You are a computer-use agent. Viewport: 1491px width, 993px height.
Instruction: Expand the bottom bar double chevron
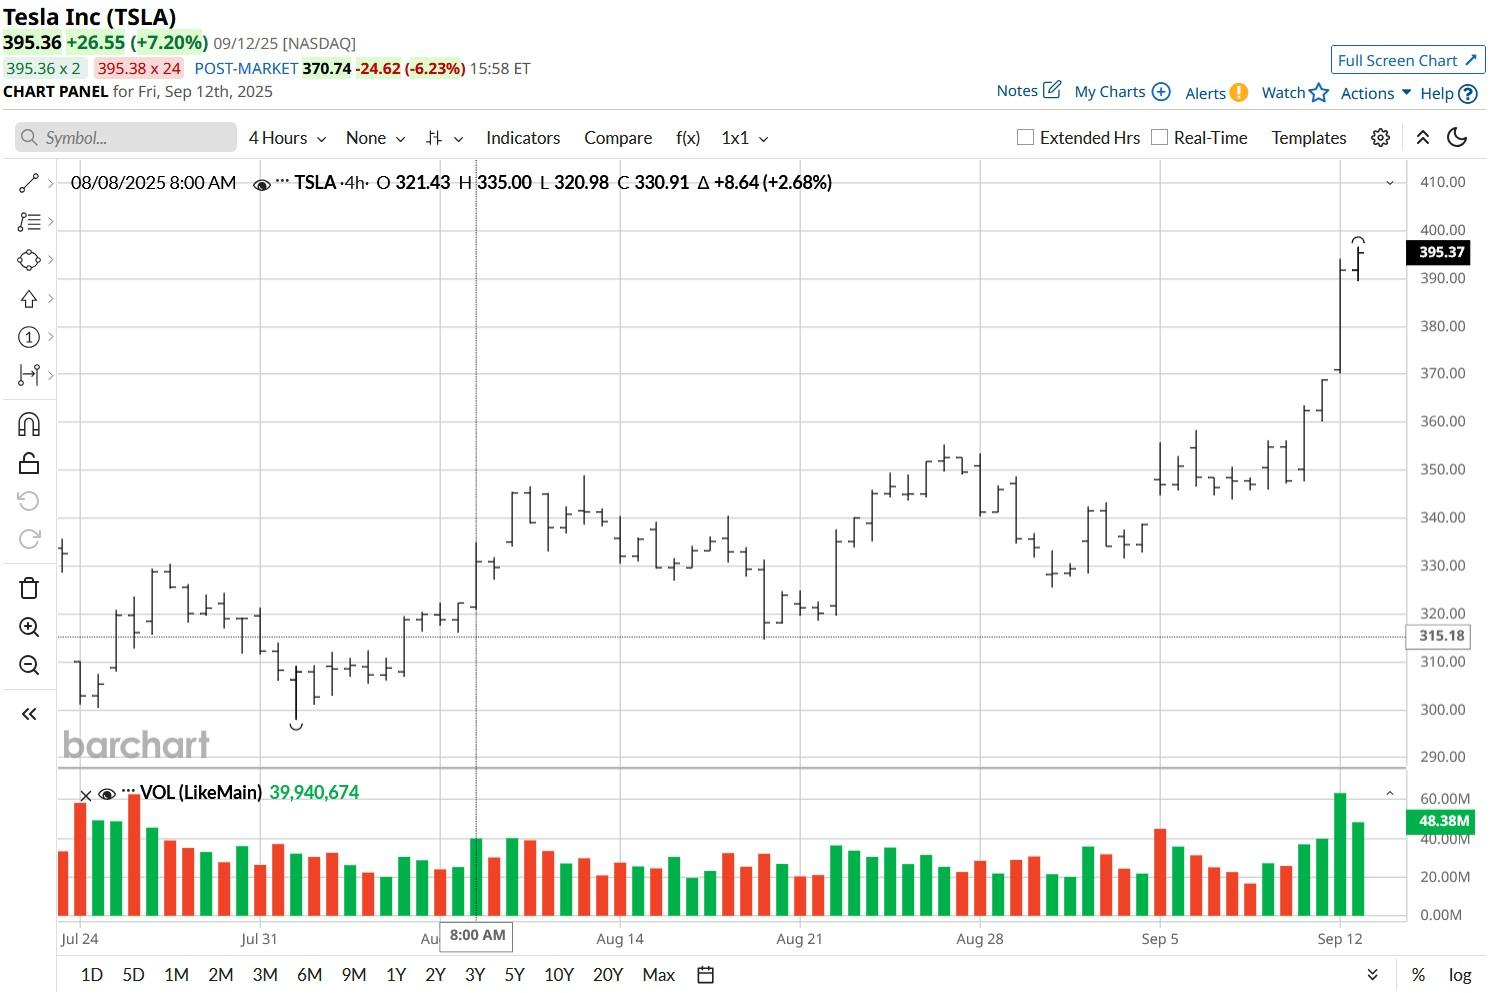coord(1372,975)
